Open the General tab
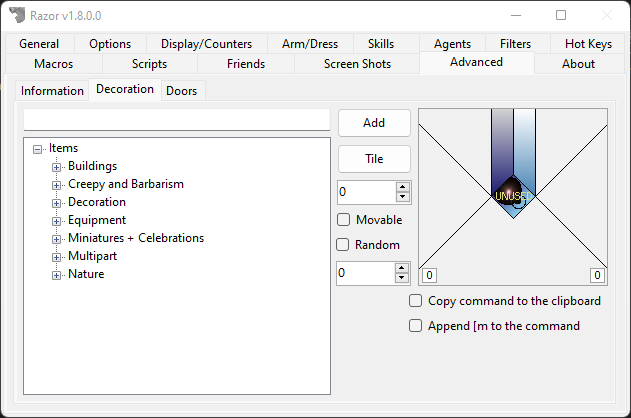The image size is (631, 418). [x=39, y=44]
